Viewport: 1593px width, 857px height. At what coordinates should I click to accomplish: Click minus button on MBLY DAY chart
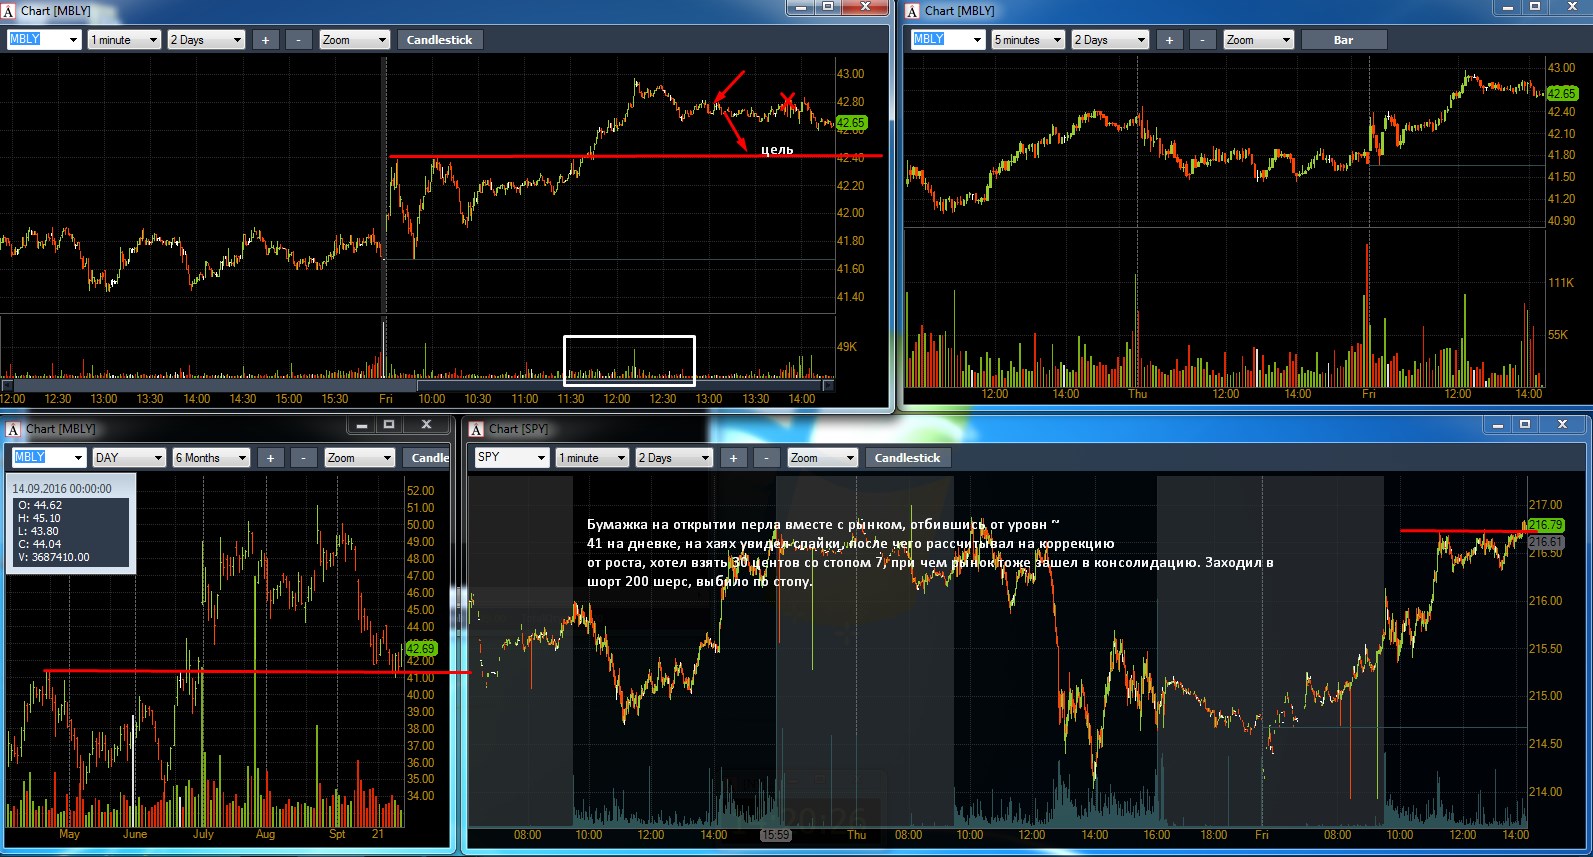pos(303,458)
